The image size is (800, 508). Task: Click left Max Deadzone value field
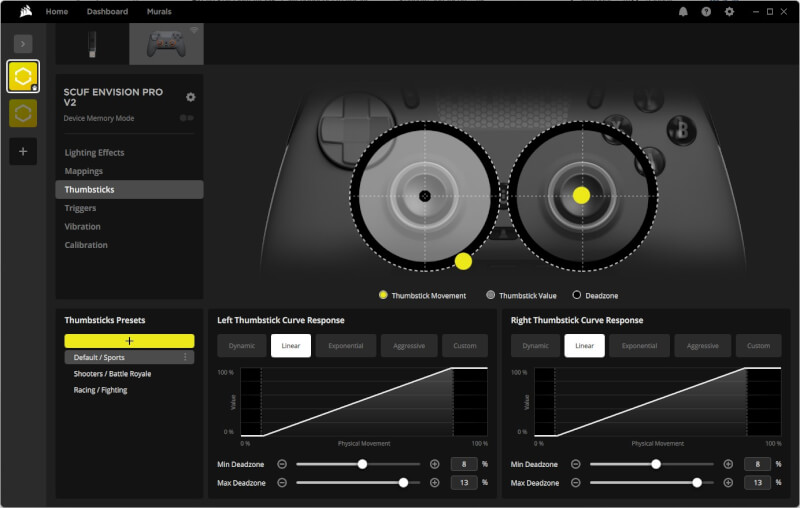(464, 482)
